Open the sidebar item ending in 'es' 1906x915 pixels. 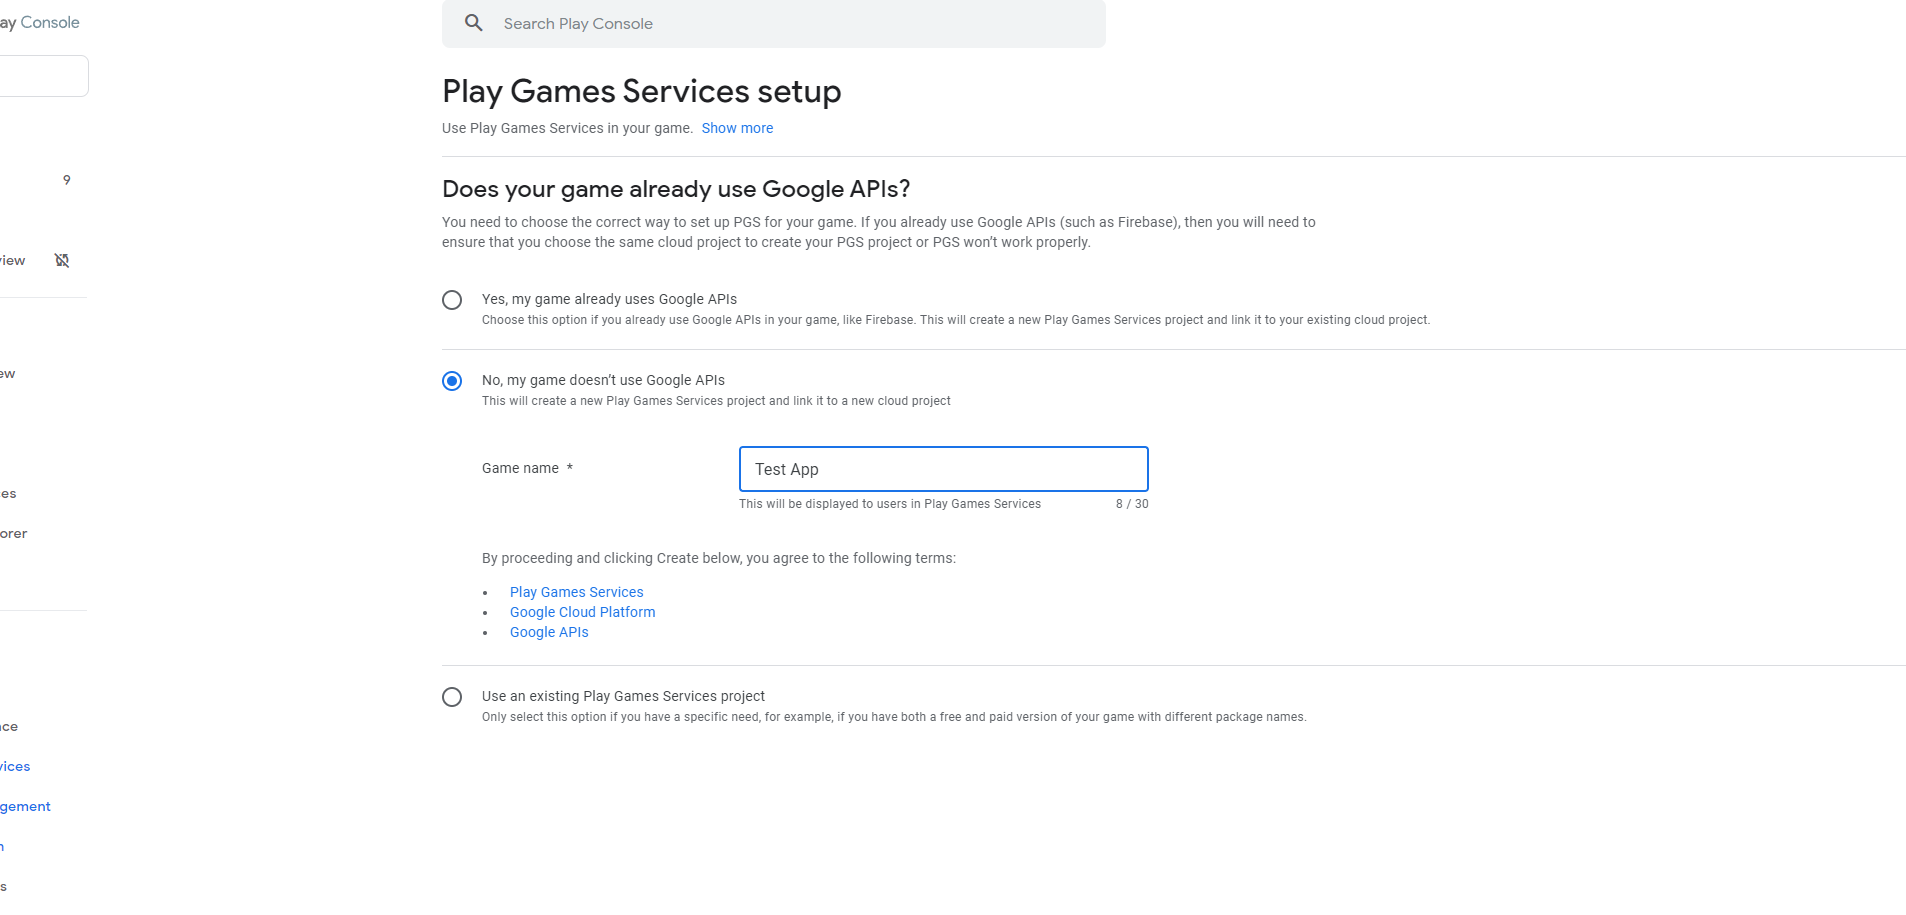[8, 493]
